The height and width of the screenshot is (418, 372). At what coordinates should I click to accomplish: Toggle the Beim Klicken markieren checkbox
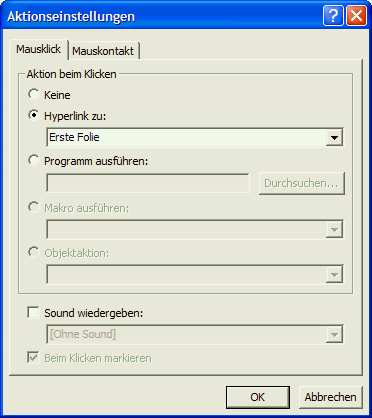tap(33, 358)
